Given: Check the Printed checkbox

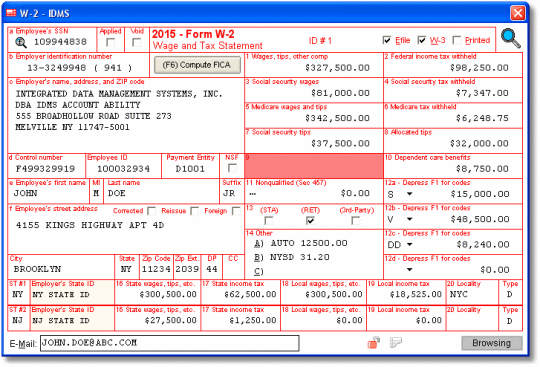Looking at the screenshot, I should click(x=456, y=40).
